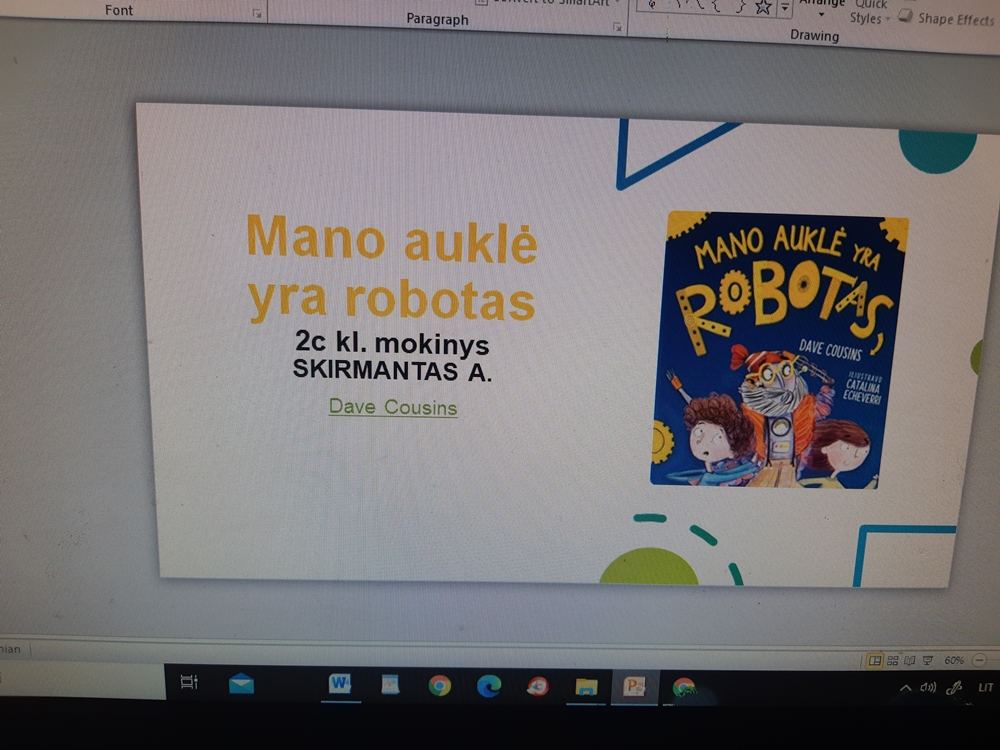Open the Dave Cousins hyperlink
Viewport: 1000px width, 750px height.
(x=393, y=407)
